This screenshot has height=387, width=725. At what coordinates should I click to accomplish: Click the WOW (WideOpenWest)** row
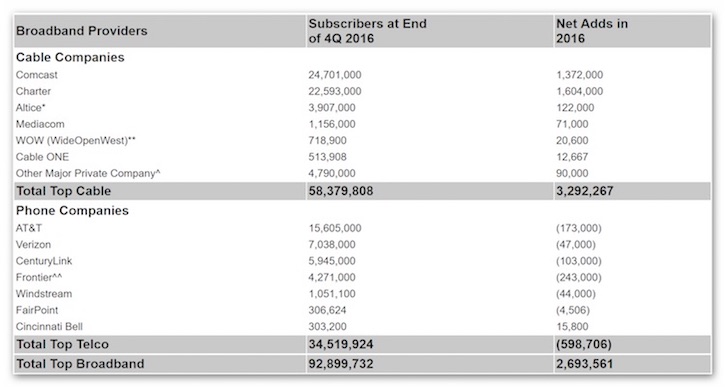pyautogui.click(x=362, y=141)
